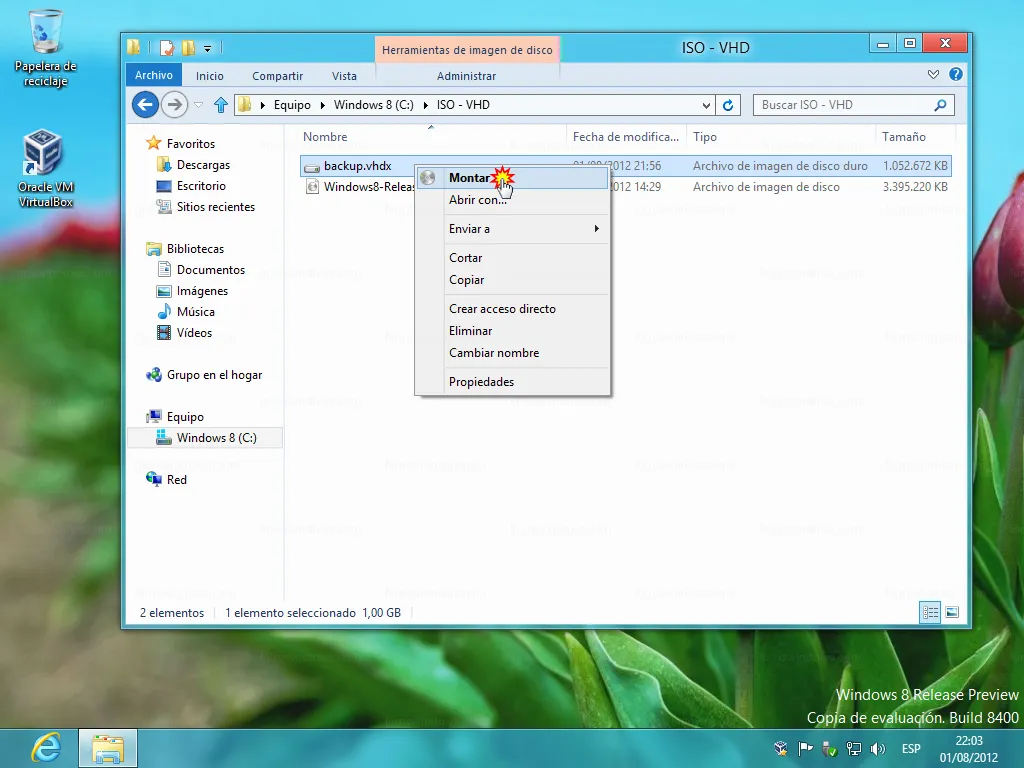Choose Montar from the context menu
The image size is (1024, 768).
[x=513, y=178]
